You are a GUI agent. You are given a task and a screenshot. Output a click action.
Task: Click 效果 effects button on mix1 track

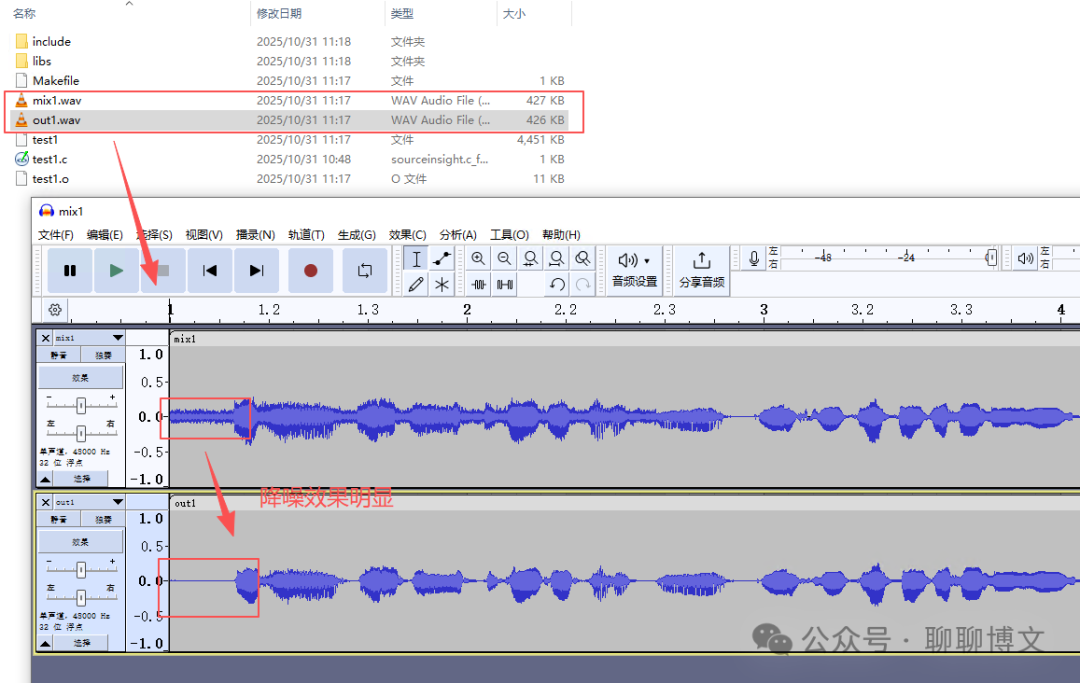click(x=81, y=378)
